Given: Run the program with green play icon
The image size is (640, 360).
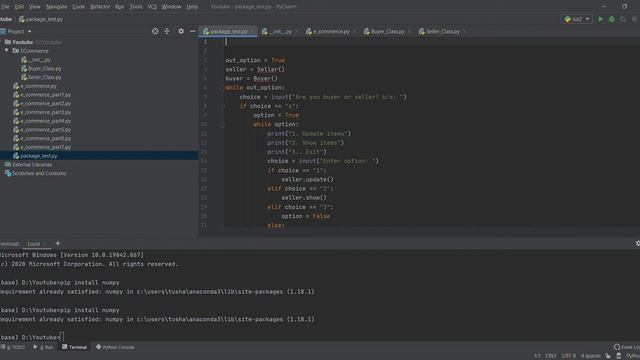Looking at the screenshot, I should (x=600, y=19).
